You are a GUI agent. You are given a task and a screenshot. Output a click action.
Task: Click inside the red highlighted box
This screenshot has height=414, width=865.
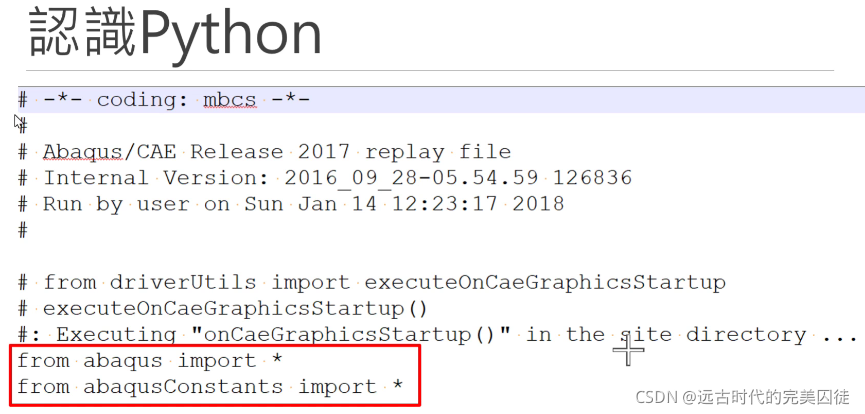tap(215, 374)
